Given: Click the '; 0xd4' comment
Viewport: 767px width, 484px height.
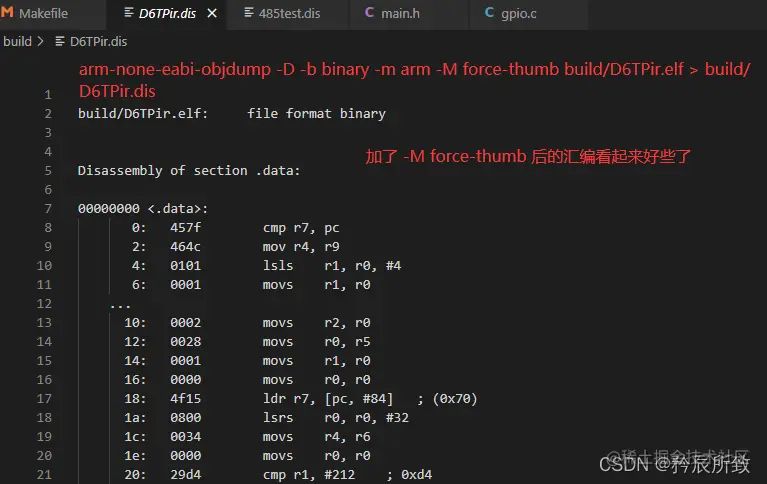Looking at the screenshot, I should point(409,474).
